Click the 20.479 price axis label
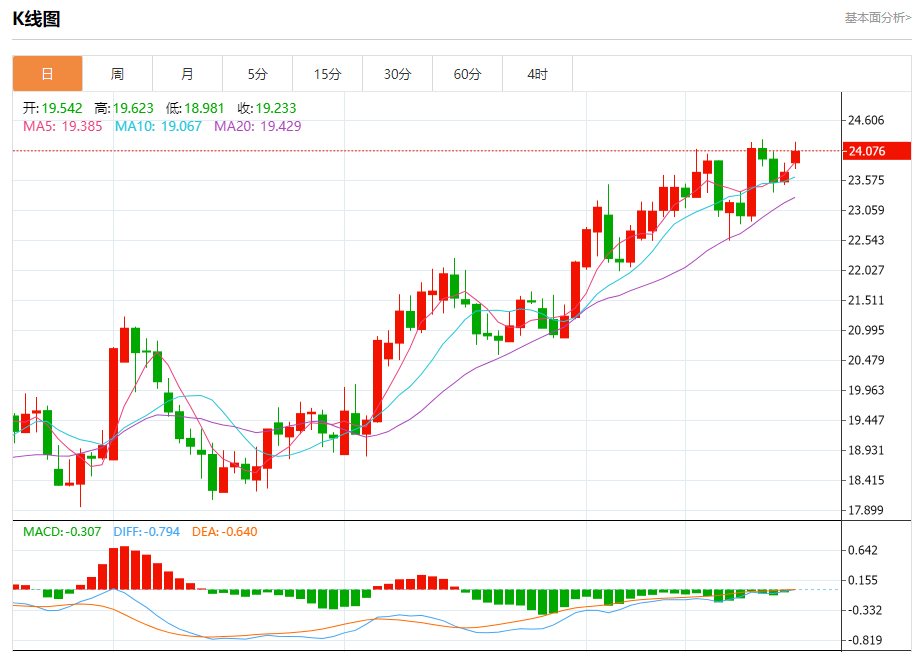912x652 pixels. pyautogui.click(x=866, y=361)
